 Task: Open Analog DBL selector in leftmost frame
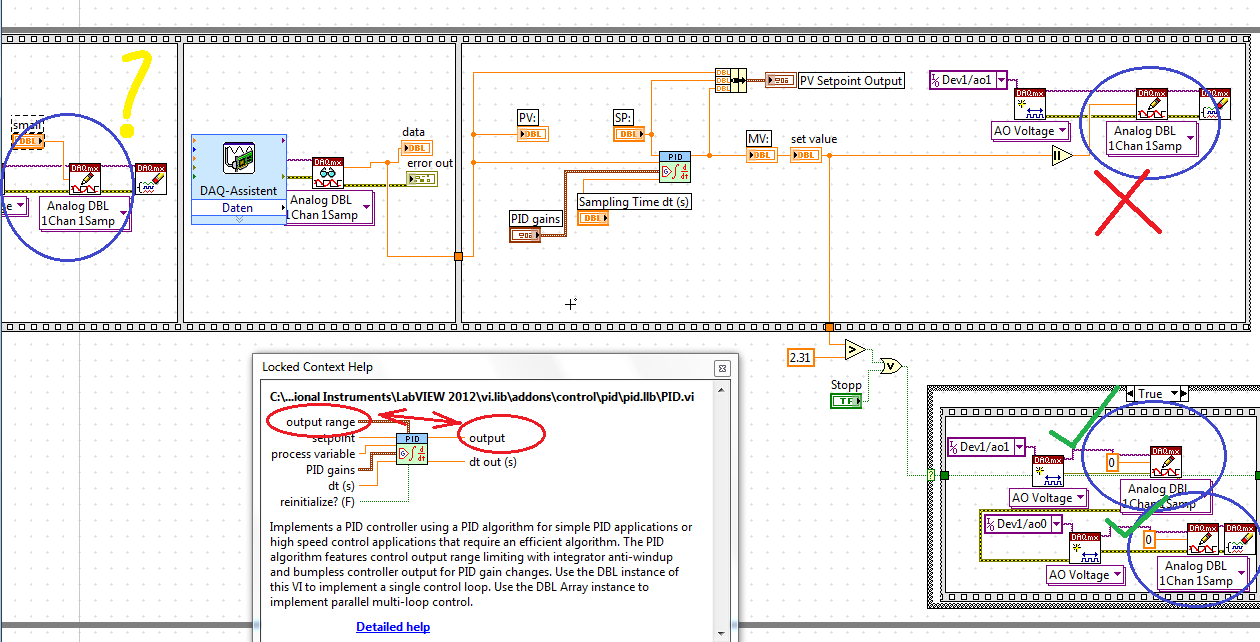pyautogui.click(x=125, y=215)
